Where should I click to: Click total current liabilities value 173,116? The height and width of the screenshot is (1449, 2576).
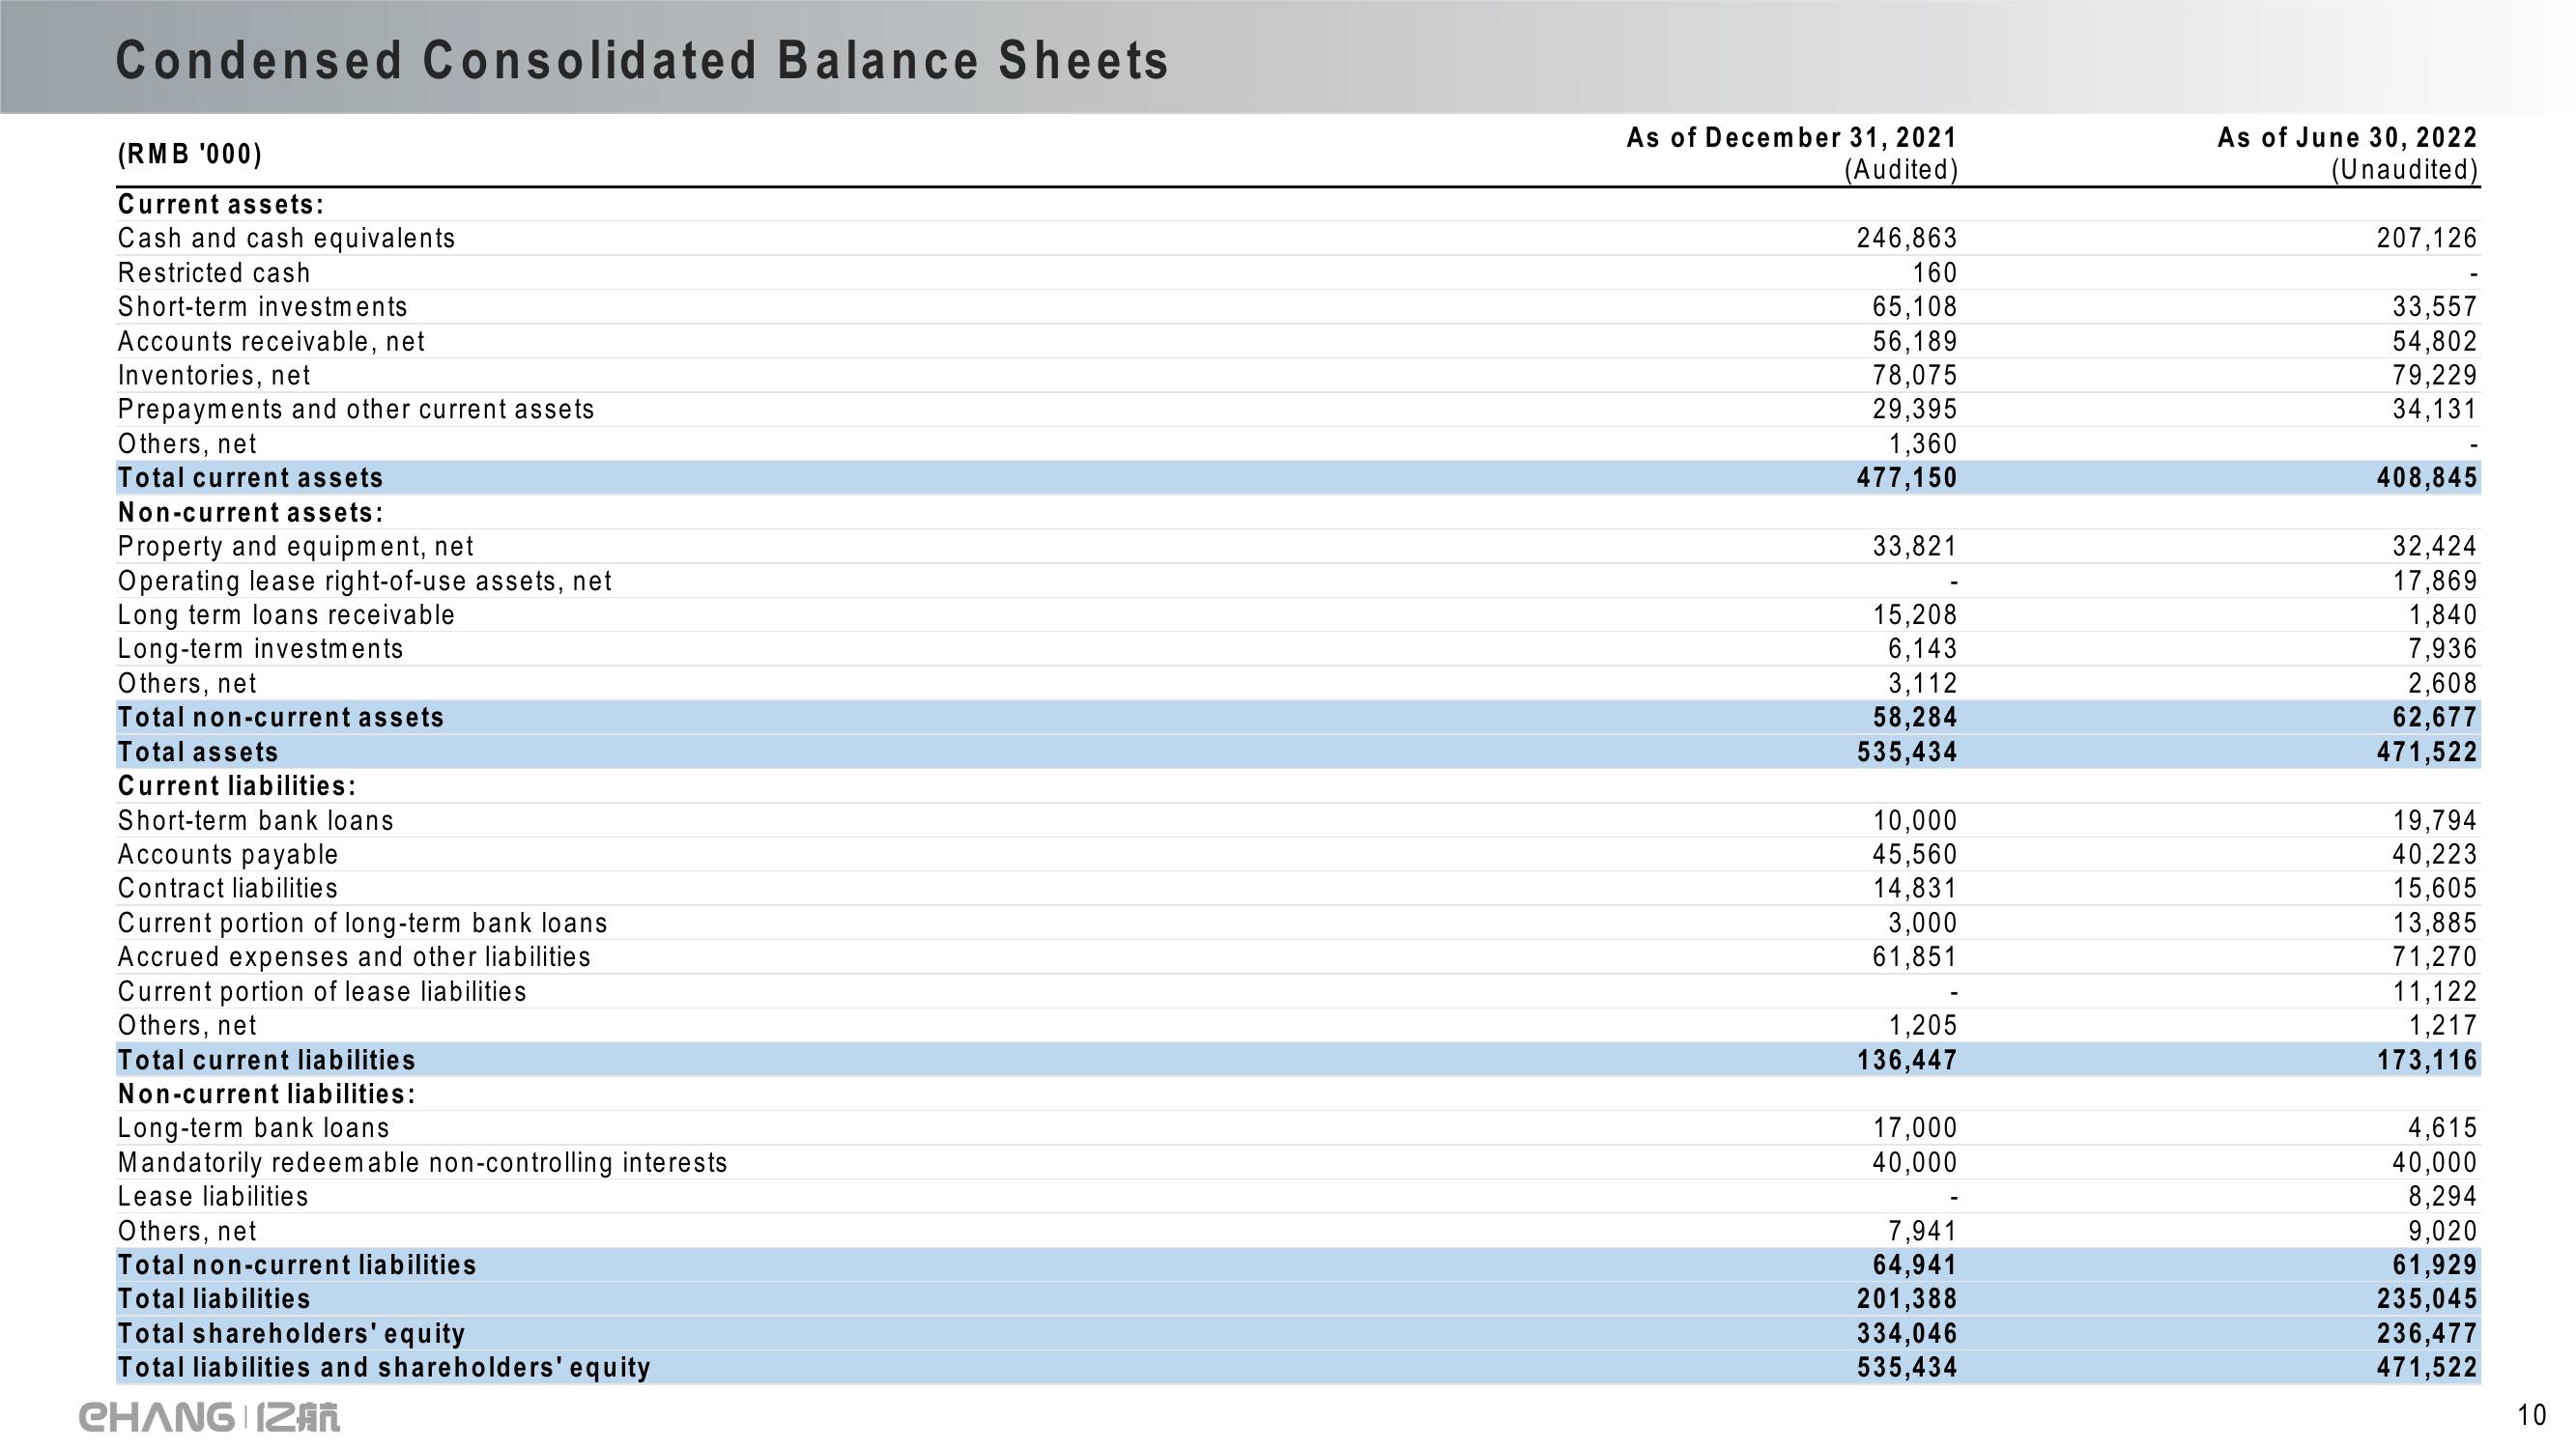coord(2428,1060)
